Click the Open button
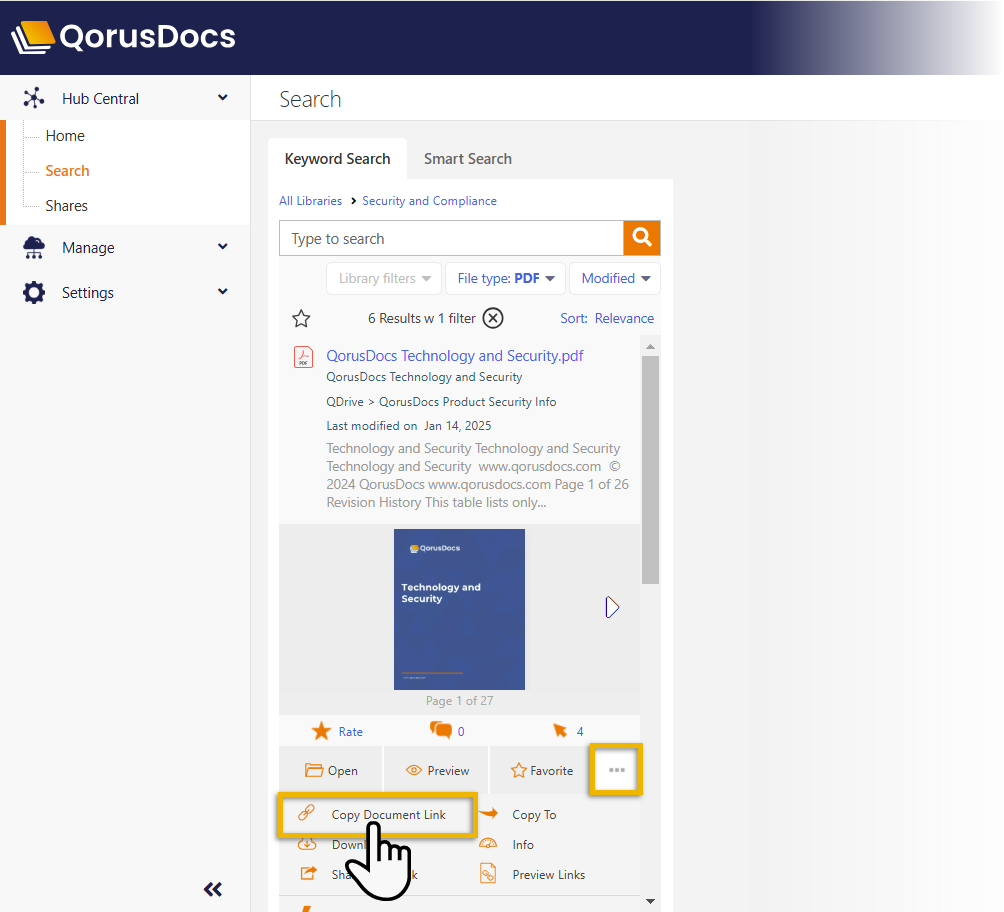This screenshot has height=912, width=1004. (330, 770)
